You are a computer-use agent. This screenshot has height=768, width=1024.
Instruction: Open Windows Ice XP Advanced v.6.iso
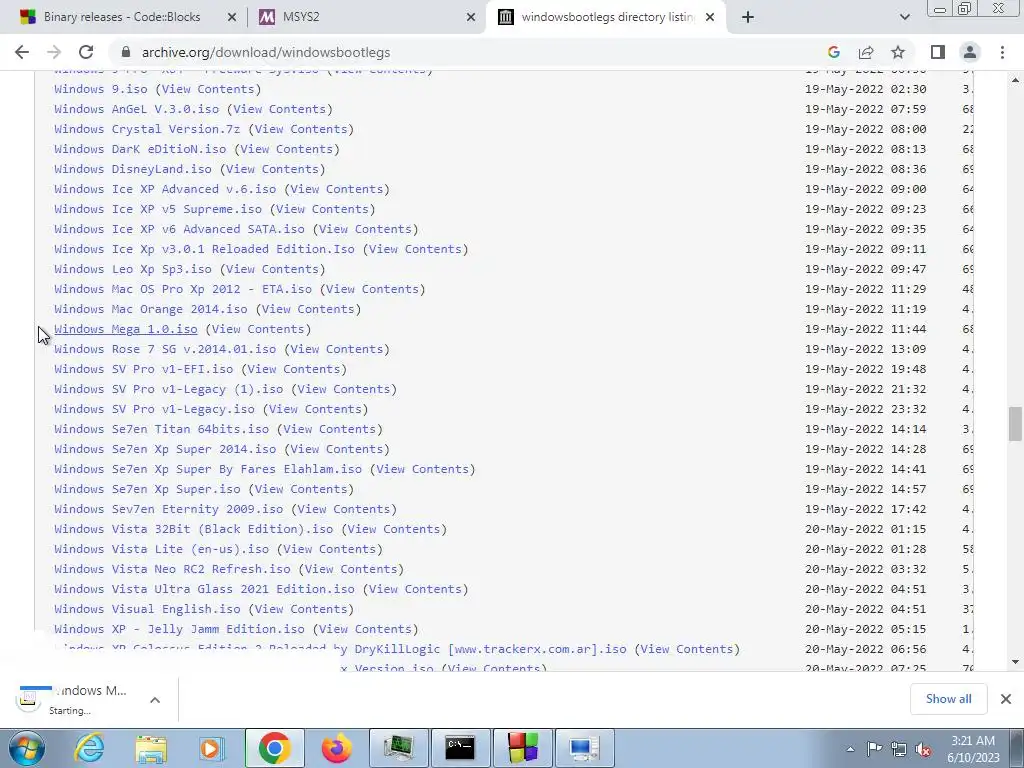coord(165,189)
